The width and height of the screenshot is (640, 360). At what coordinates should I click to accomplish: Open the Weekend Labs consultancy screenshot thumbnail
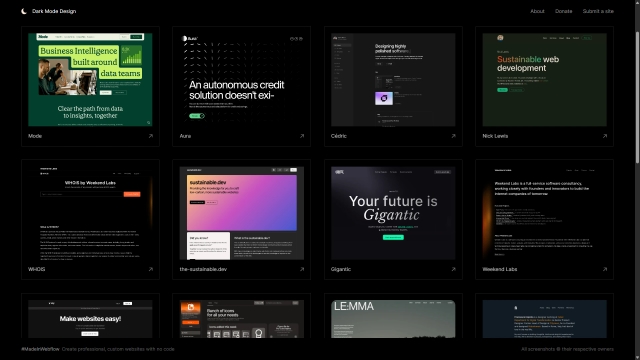point(544,213)
